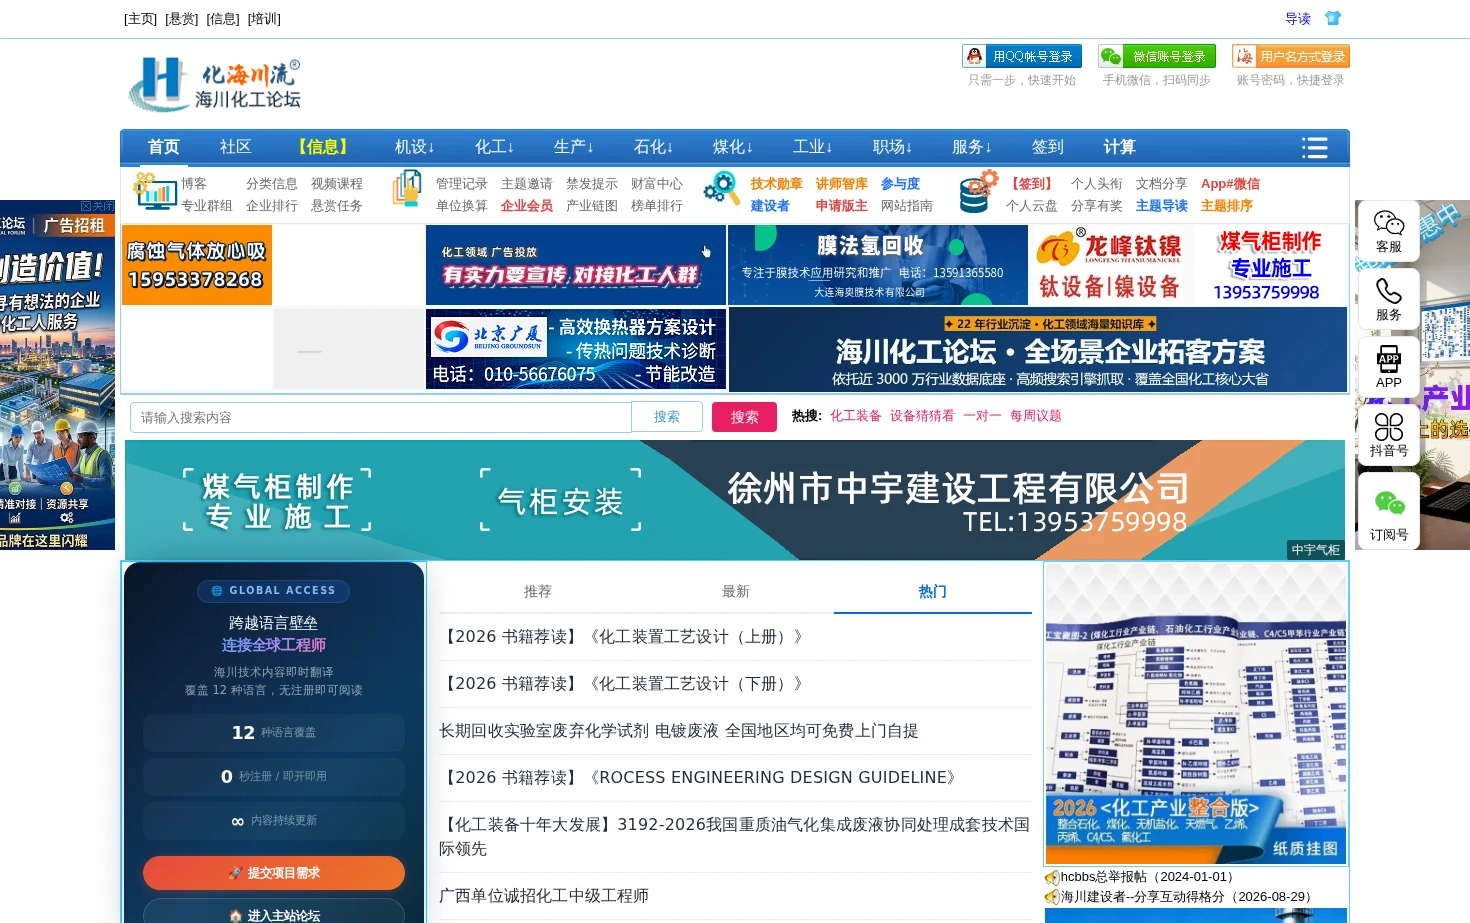The image size is (1470, 923).
Task: Open 计算 in the navbar
Action: [1119, 147]
